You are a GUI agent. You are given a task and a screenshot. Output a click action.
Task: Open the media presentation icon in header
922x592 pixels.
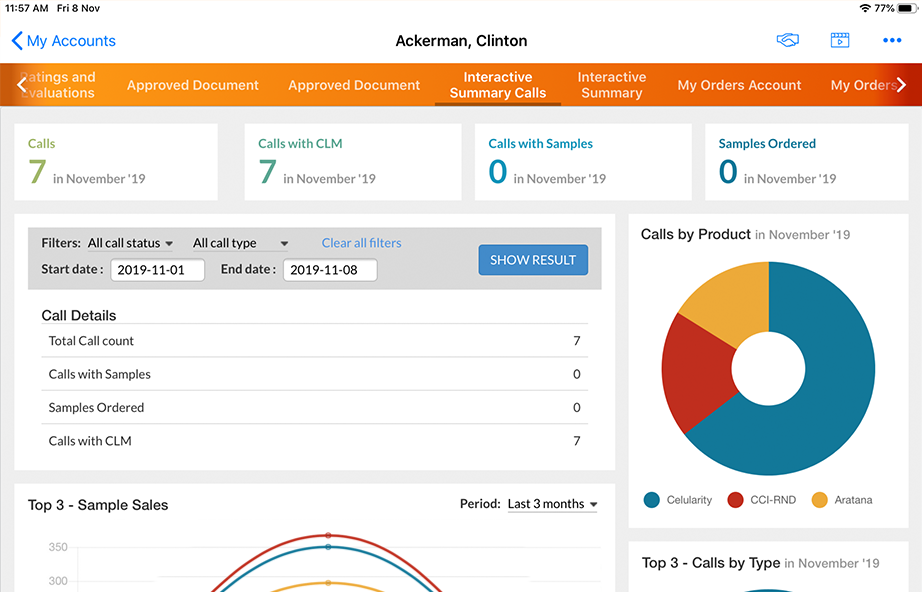click(840, 41)
